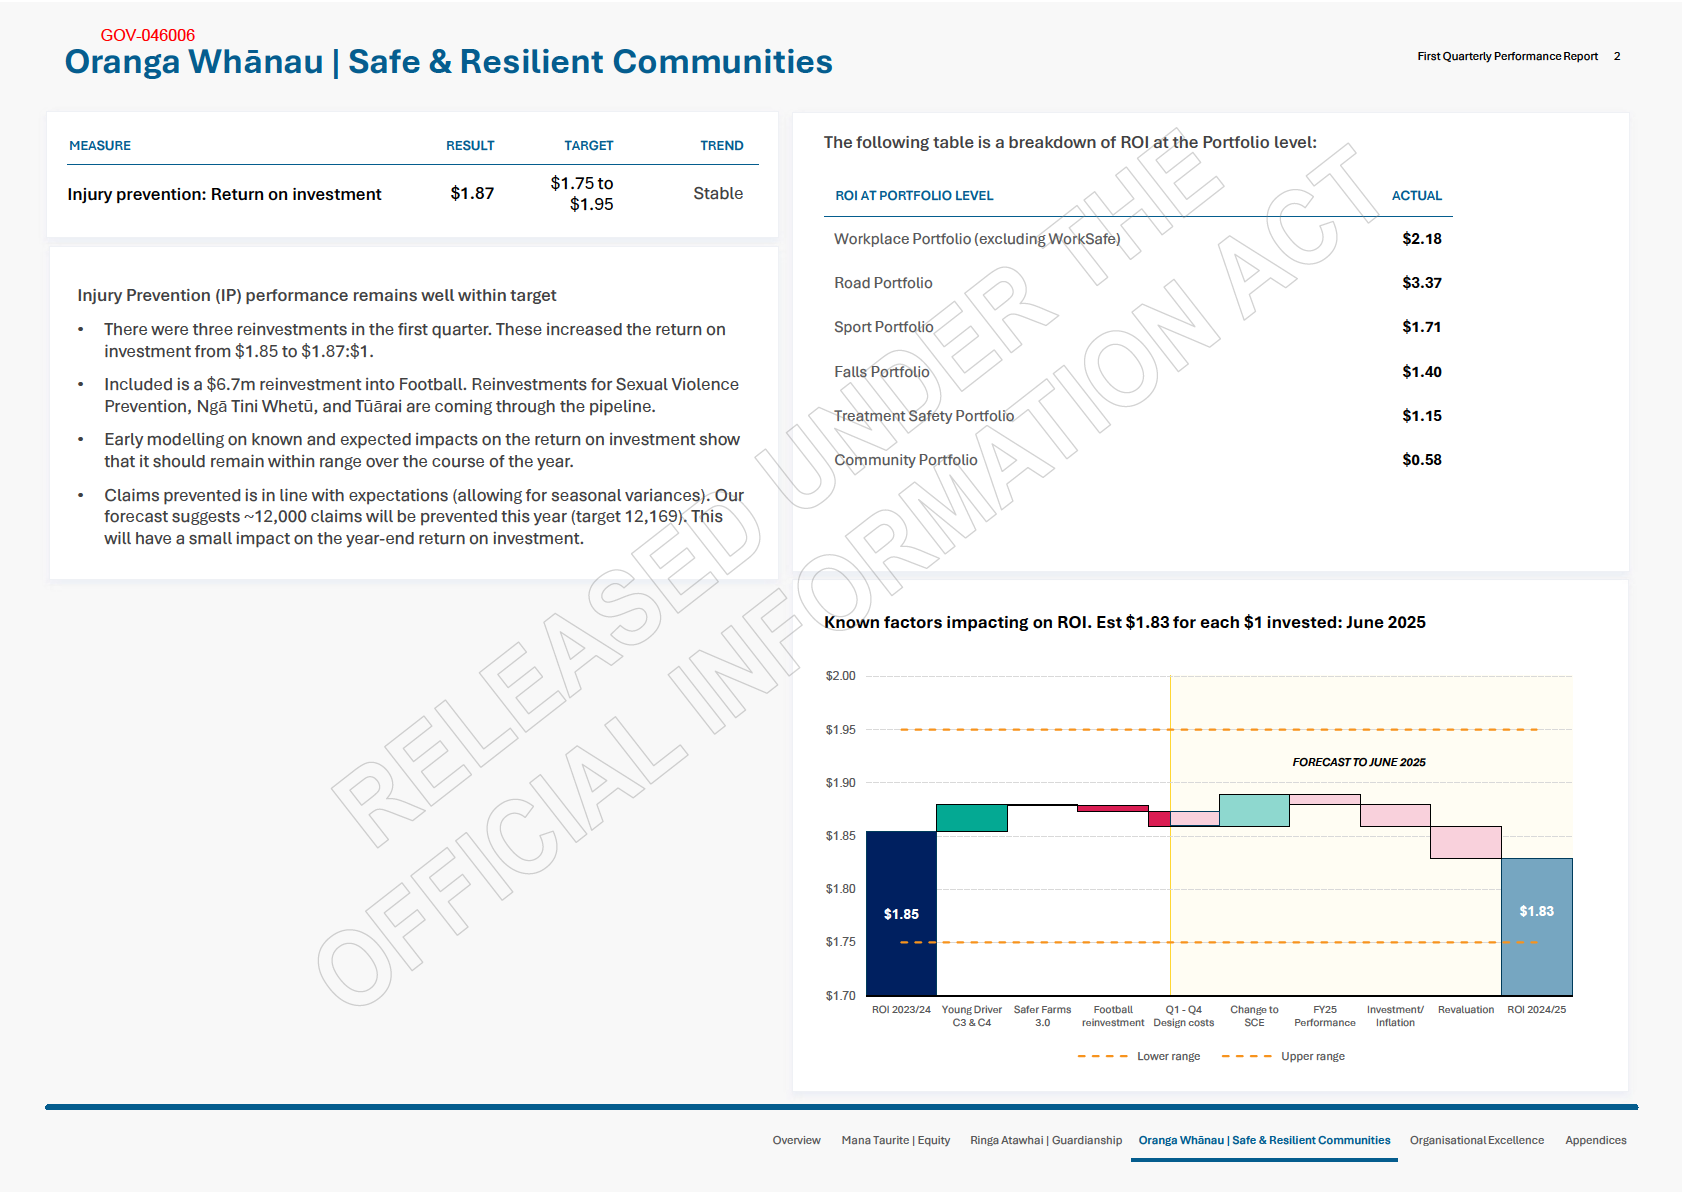Click the Road Portfolio table row
Image resolution: width=1682 pixels, height=1192 pixels.
pyautogui.click(x=1137, y=283)
